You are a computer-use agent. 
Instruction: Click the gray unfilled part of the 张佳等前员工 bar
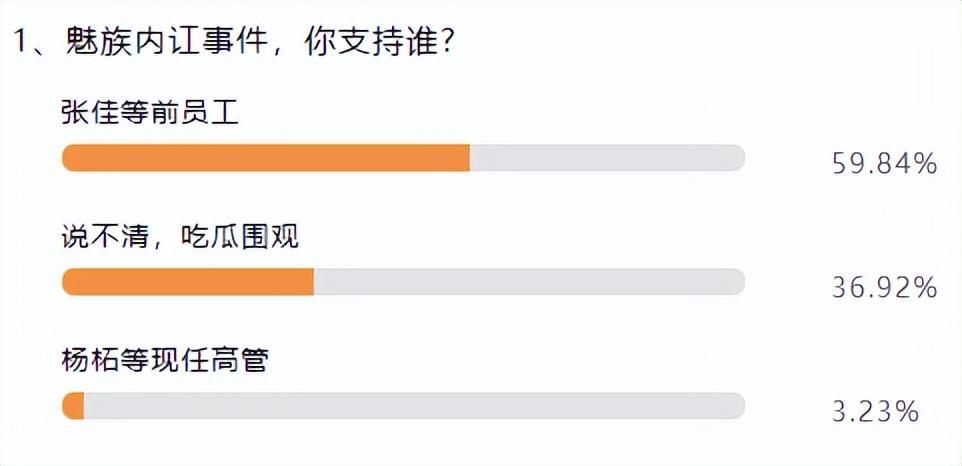(607, 158)
